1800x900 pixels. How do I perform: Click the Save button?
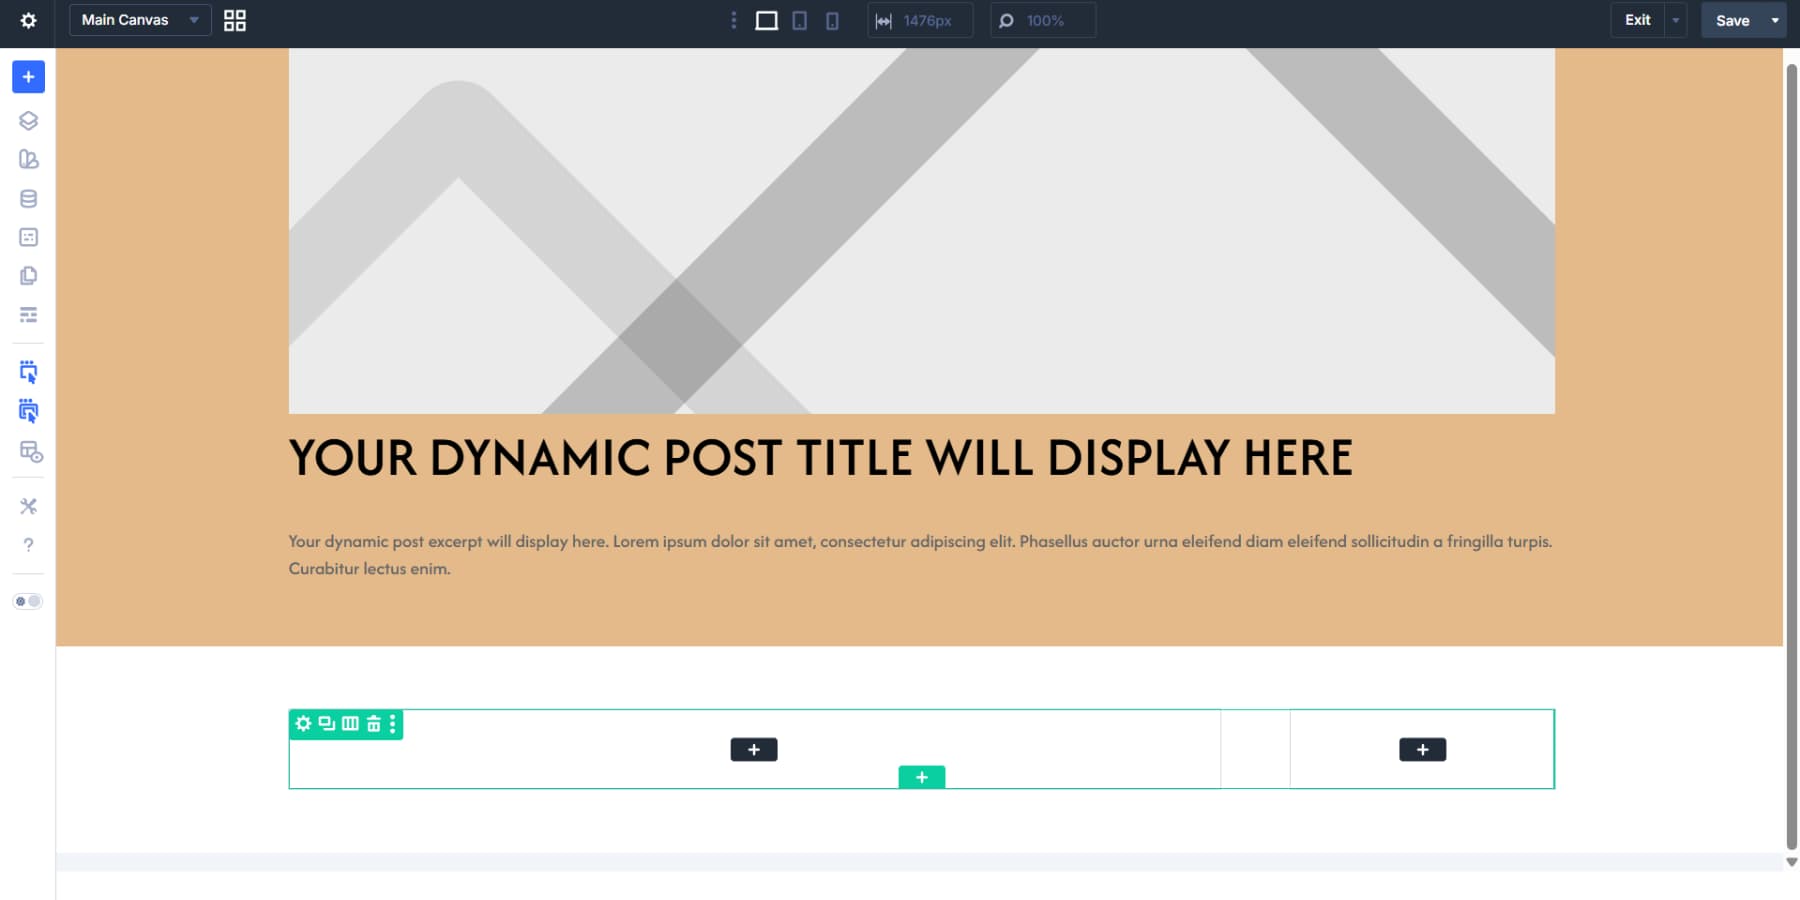(1733, 20)
